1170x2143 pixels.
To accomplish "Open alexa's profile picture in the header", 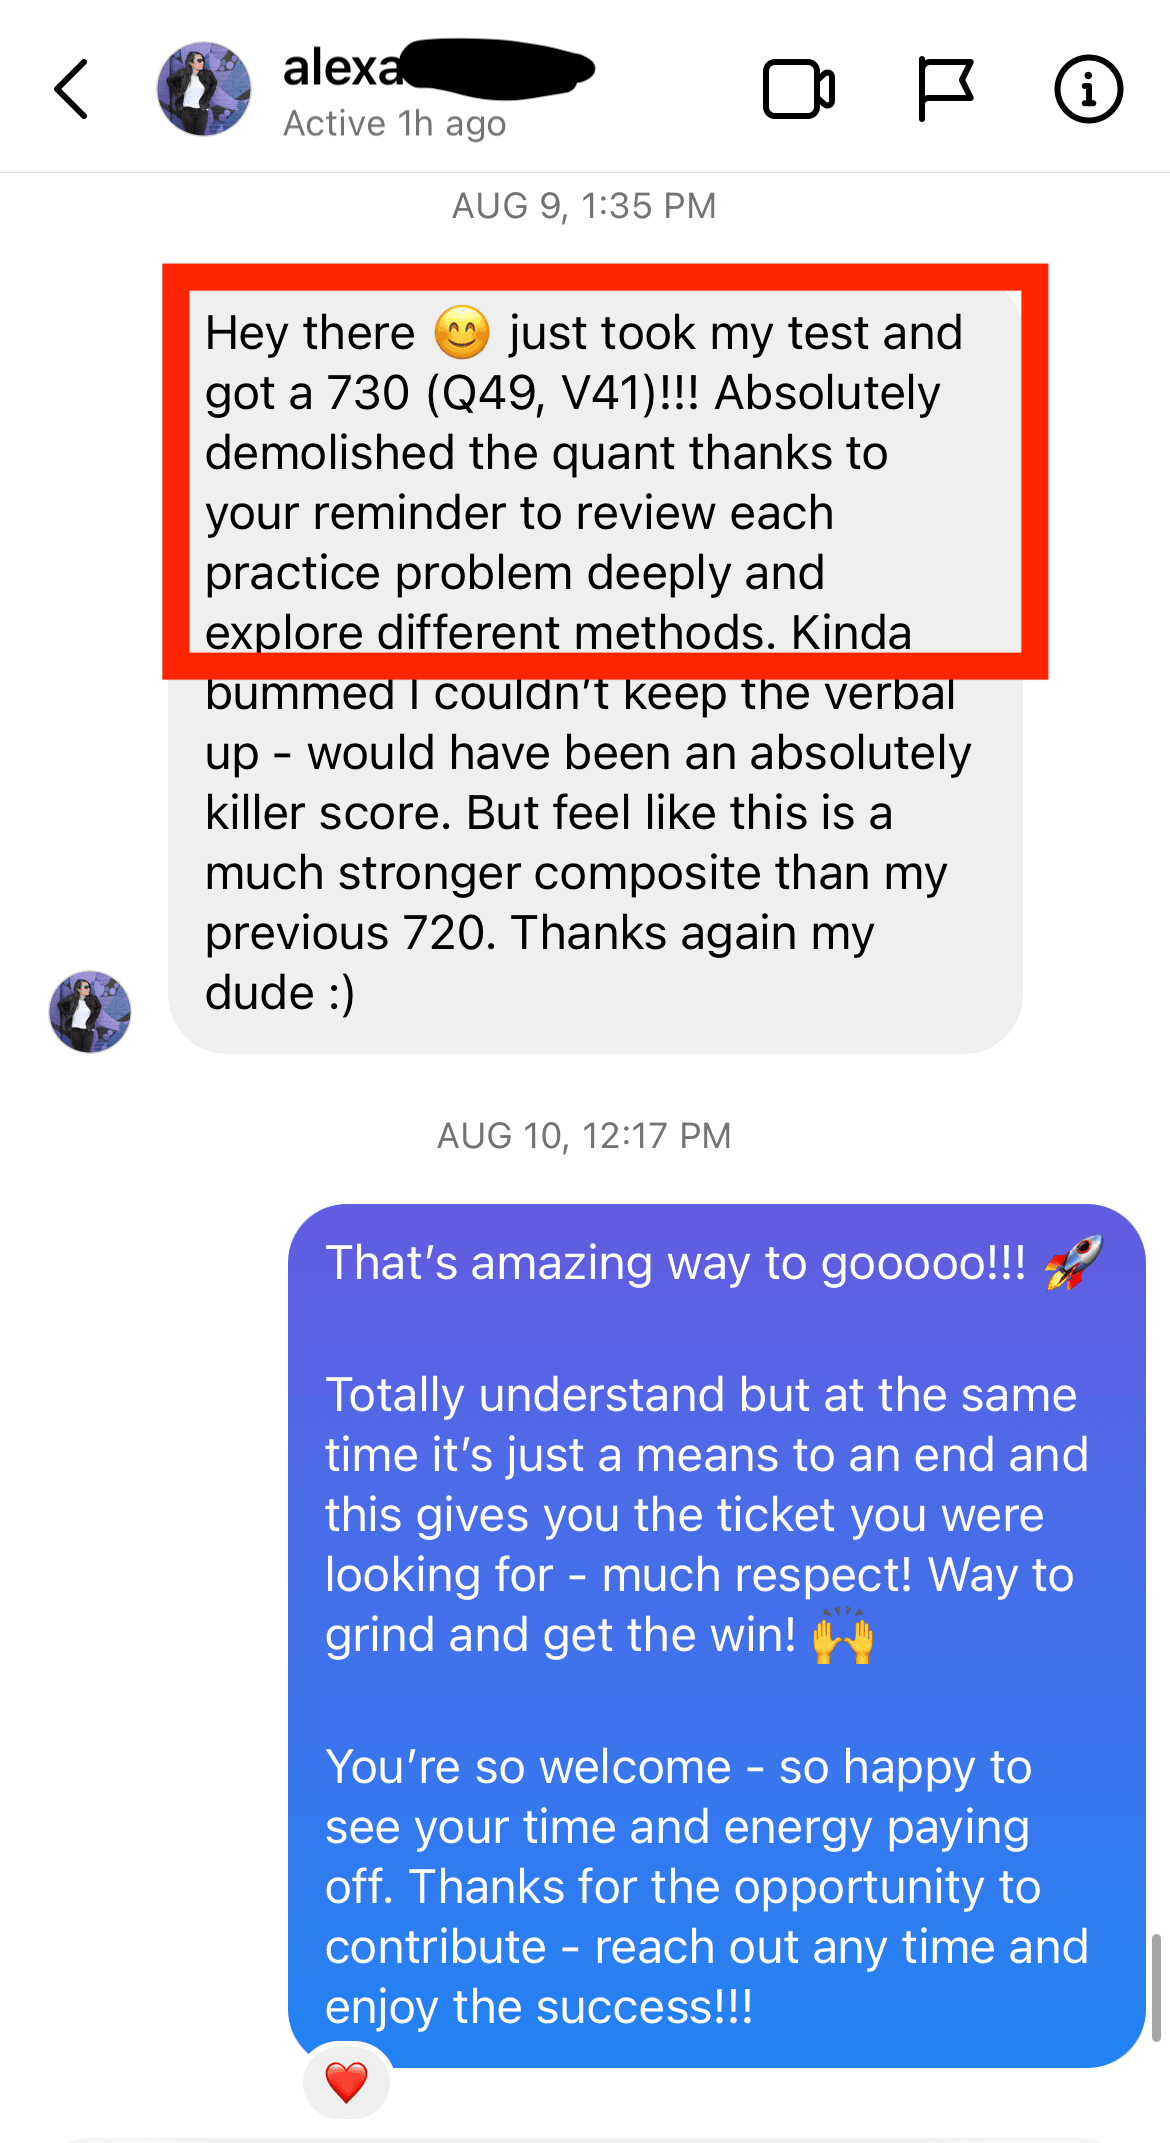I will 204,89.
